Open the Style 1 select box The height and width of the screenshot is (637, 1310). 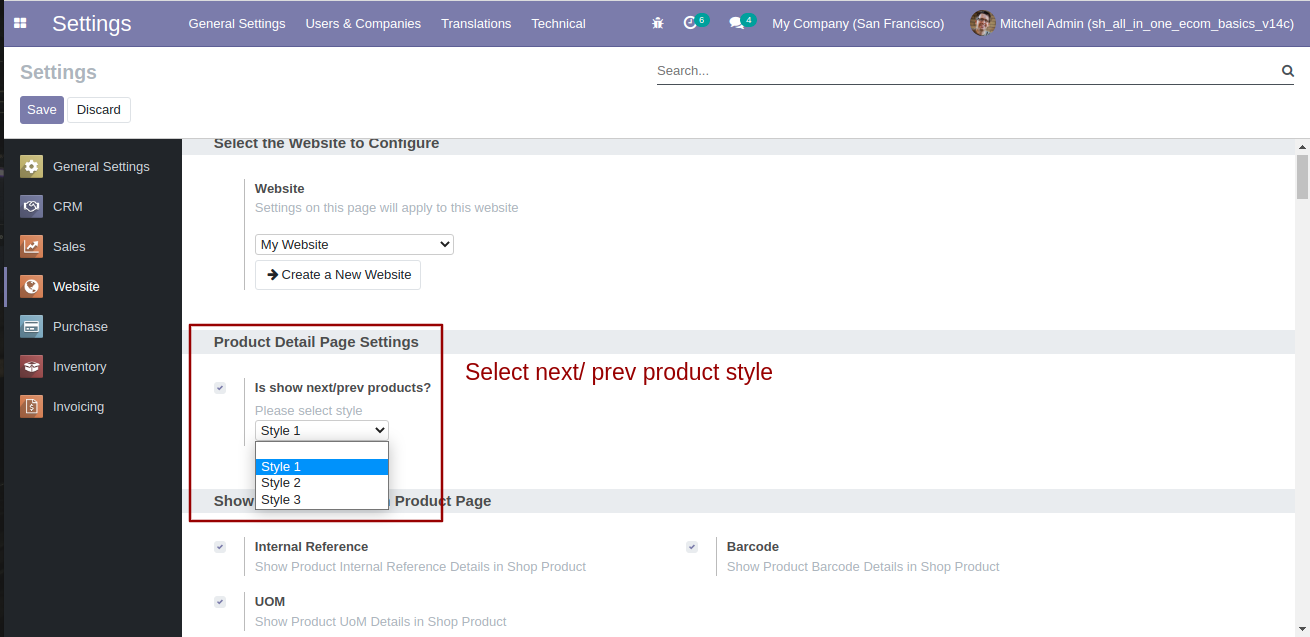coord(322,431)
